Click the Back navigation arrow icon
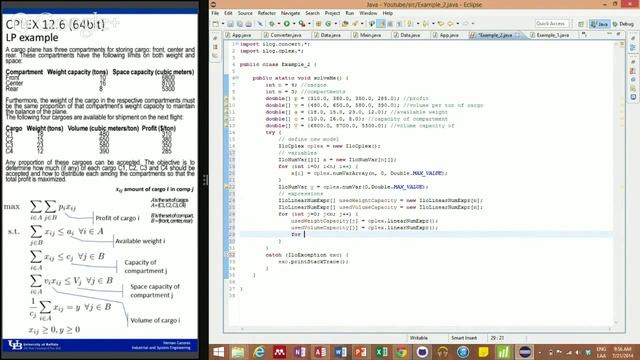 point(450,24)
